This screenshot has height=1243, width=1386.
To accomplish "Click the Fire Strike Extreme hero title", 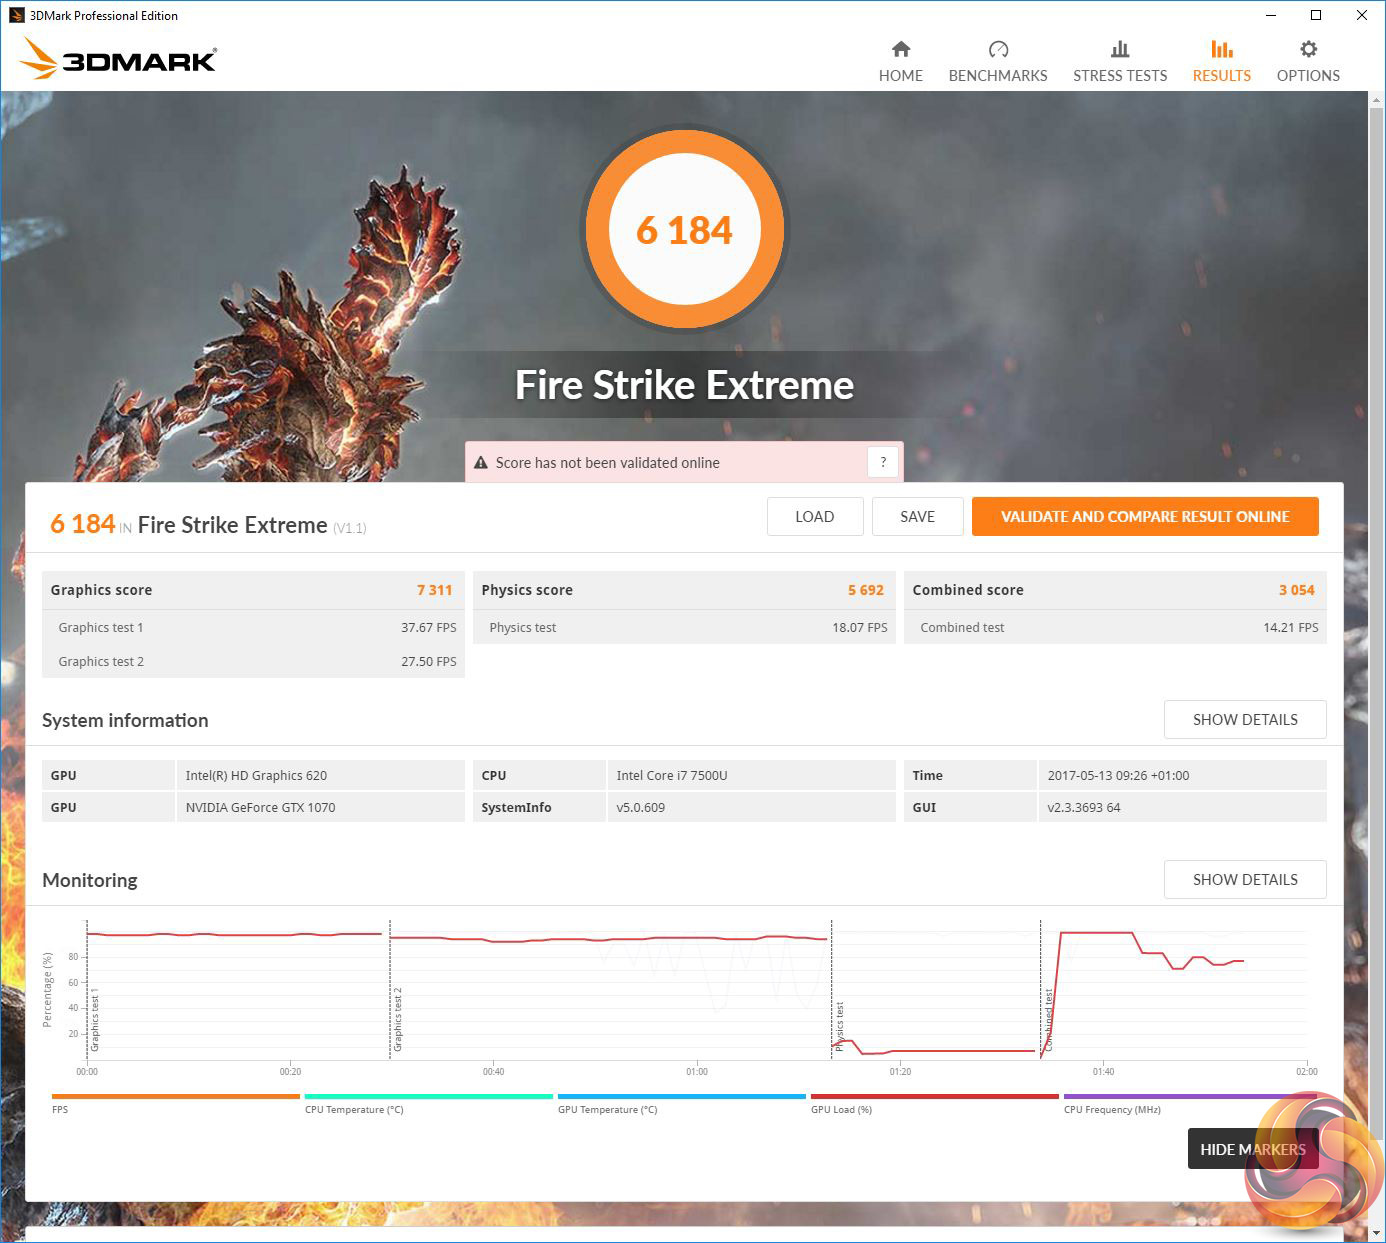I will point(685,385).
